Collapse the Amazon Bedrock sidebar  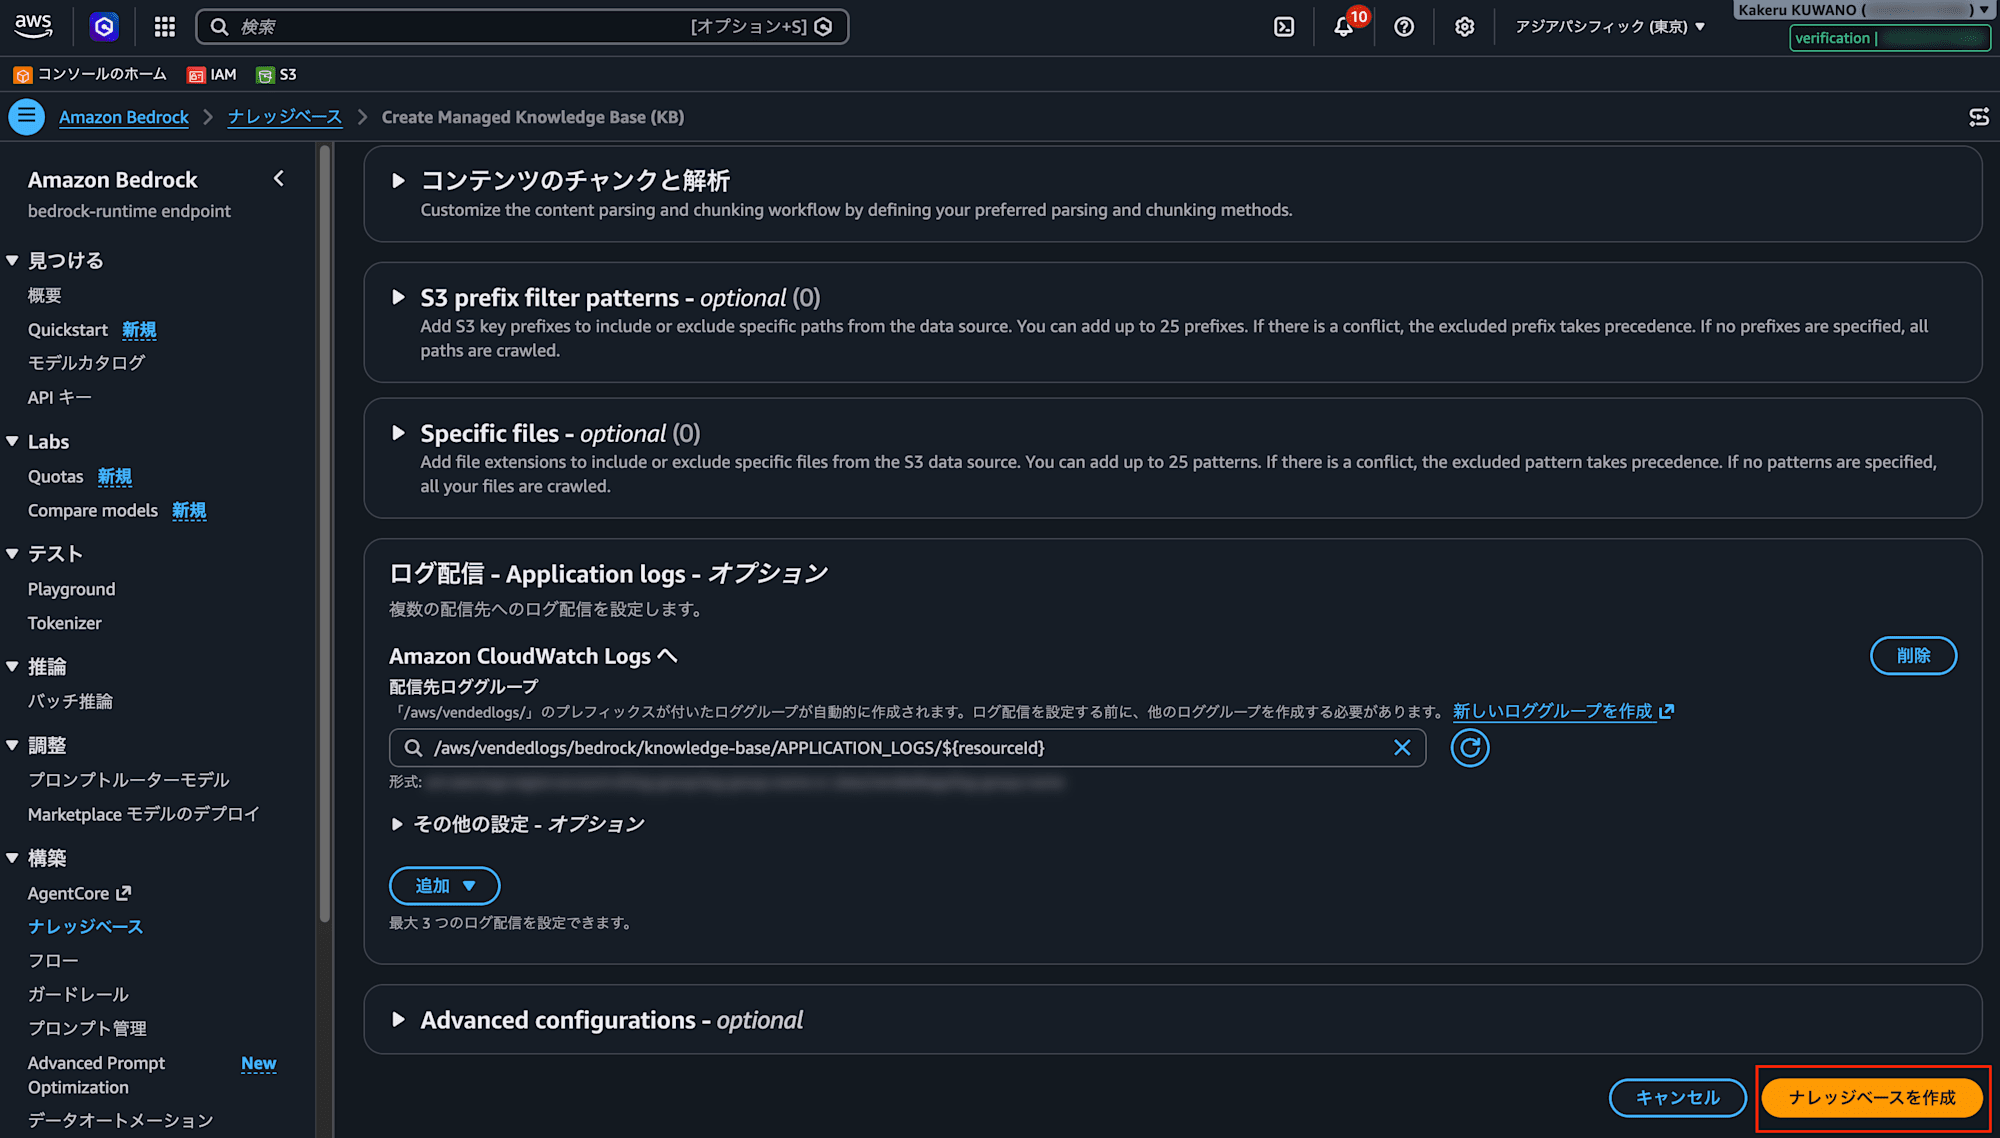[279, 179]
